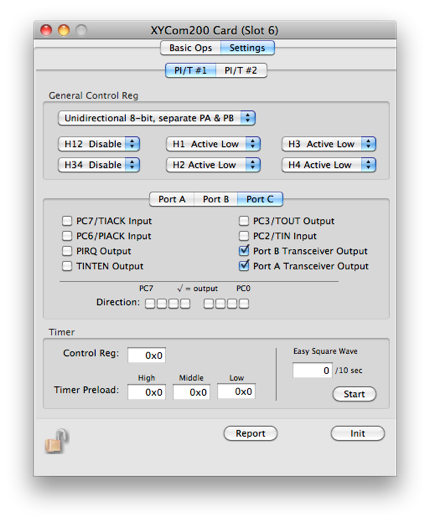
Task: Click the padlock icon to lock settings
Action: point(56,441)
